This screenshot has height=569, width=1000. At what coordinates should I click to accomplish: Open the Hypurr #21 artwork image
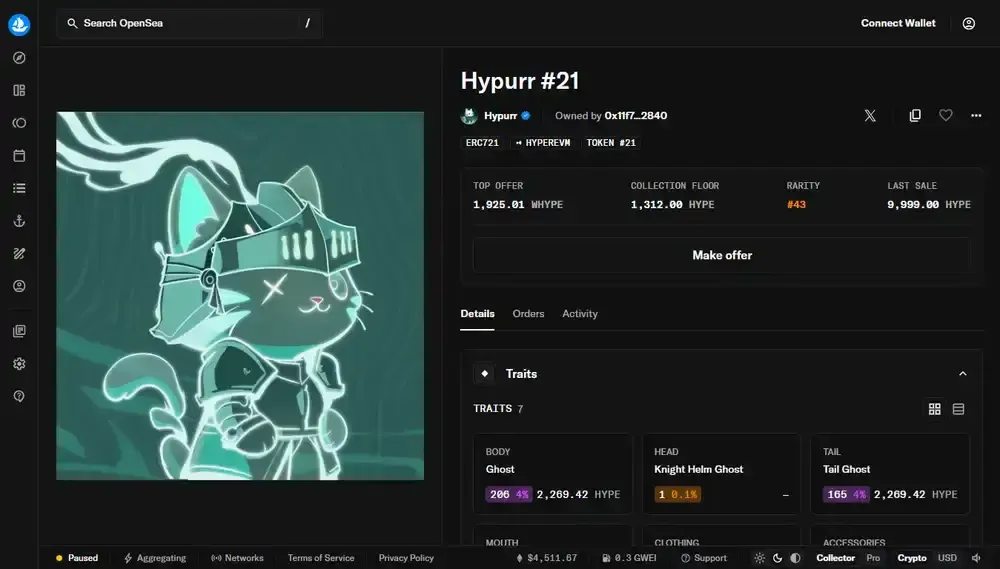(x=240, y=296)
